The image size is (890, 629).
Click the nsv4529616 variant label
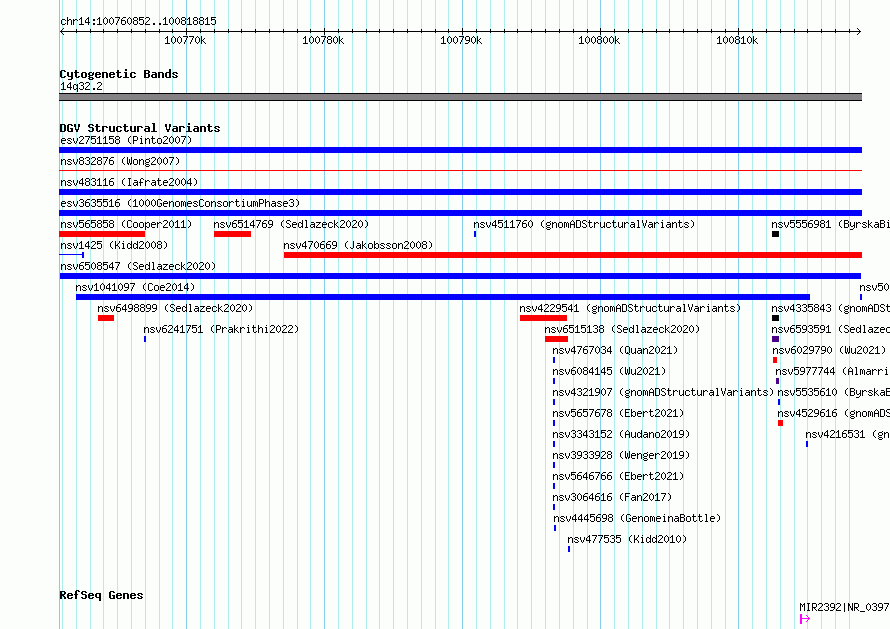coord(833,413)
